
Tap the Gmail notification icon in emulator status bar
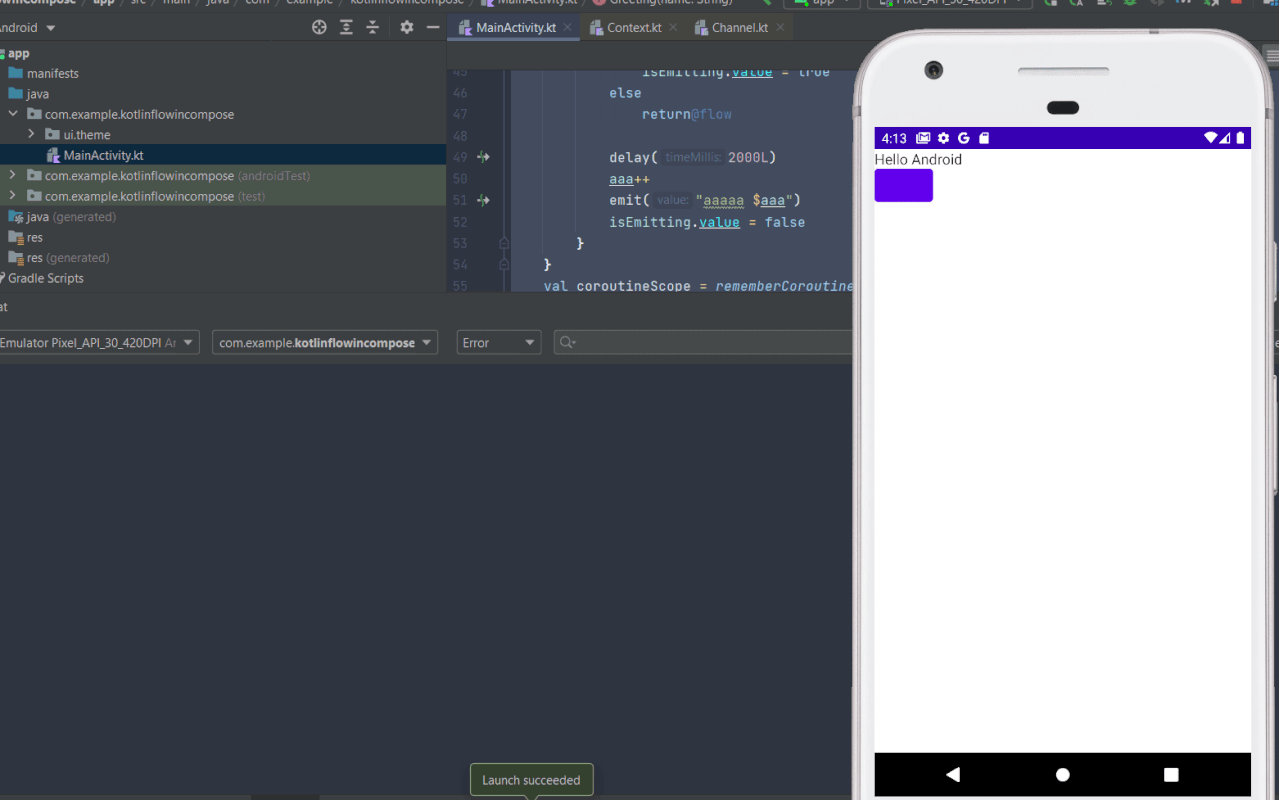pyautogui.click(x=923, y=138)
